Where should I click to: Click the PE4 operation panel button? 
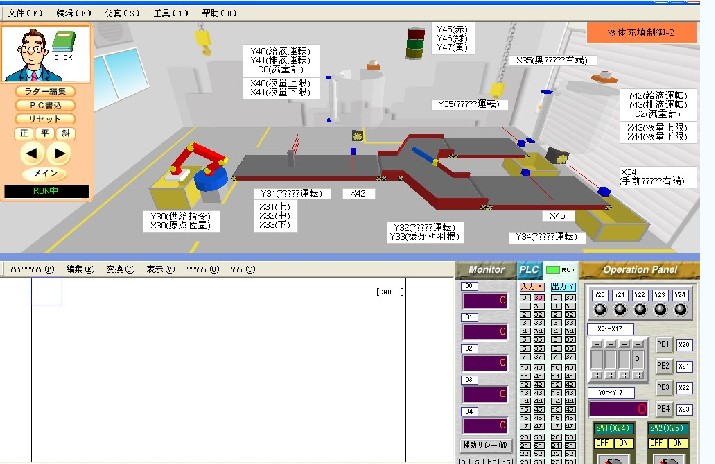(663, 409)
